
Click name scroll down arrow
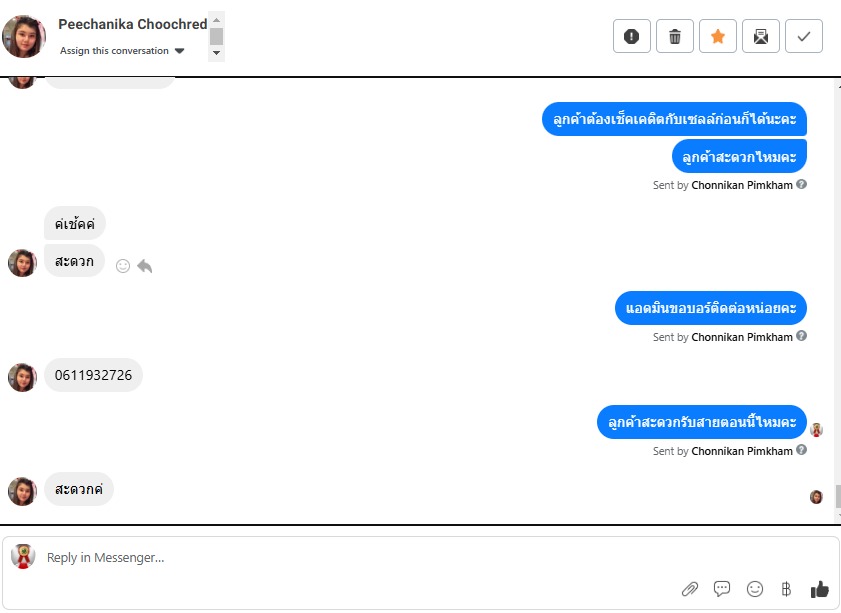point(216,53)
